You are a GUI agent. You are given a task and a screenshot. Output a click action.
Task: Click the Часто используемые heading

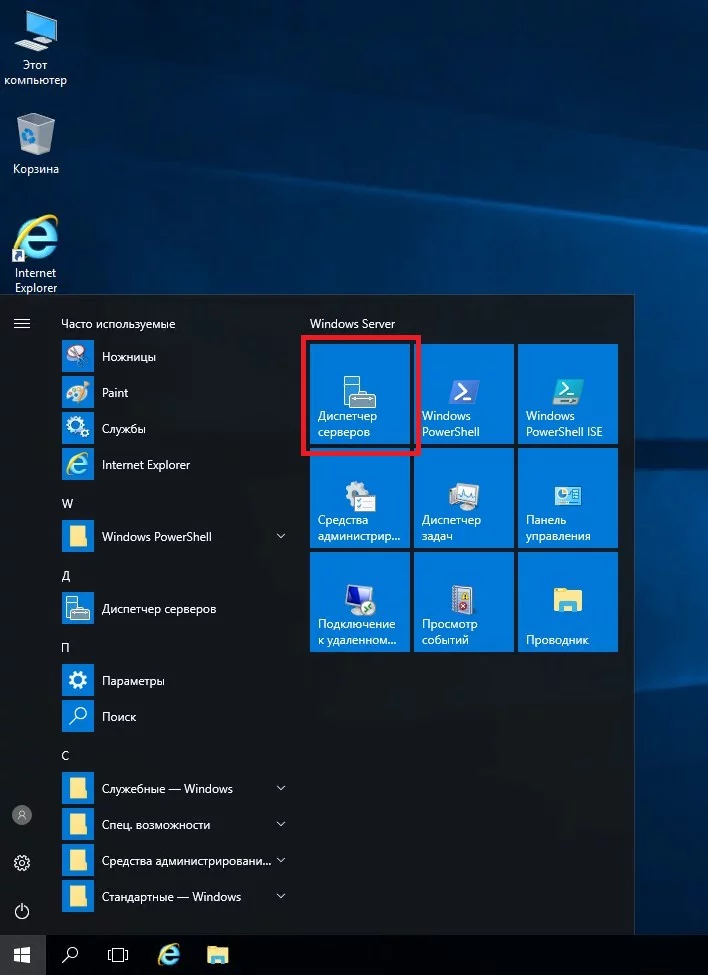tap(118, 324)
